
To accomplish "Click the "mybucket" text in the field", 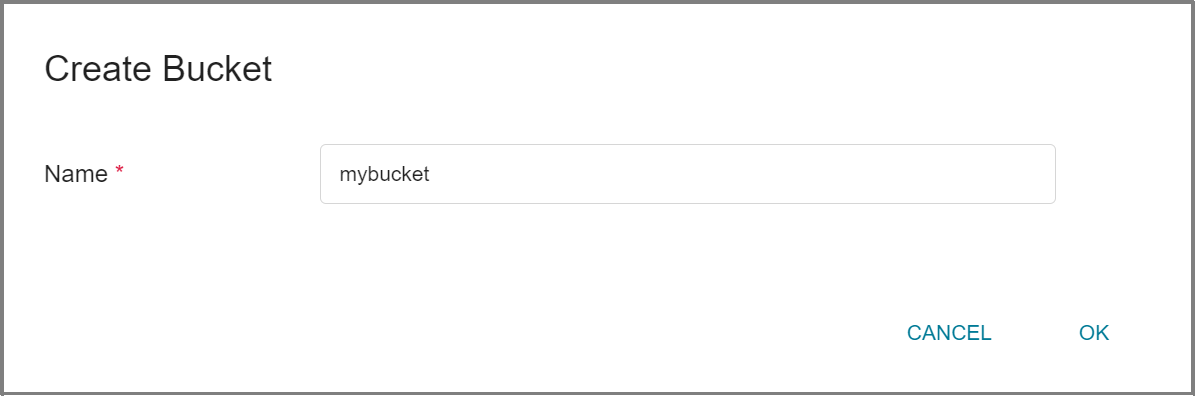I will [x=384, y=175].
